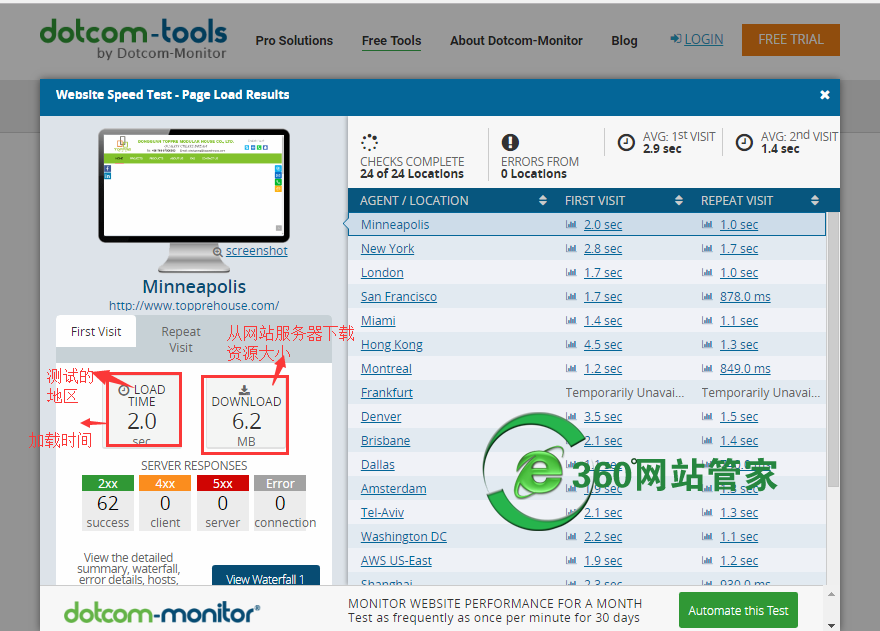Viewport: 880px width, 631px height.
Task: Click View Waterfall 1 button
Action: point(265,576)
